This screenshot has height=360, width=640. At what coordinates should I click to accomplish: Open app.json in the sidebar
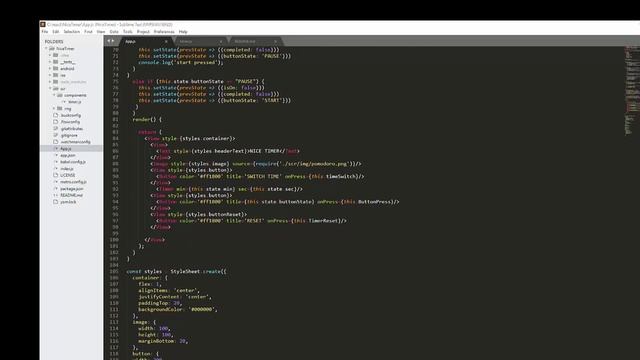(68, 155)
